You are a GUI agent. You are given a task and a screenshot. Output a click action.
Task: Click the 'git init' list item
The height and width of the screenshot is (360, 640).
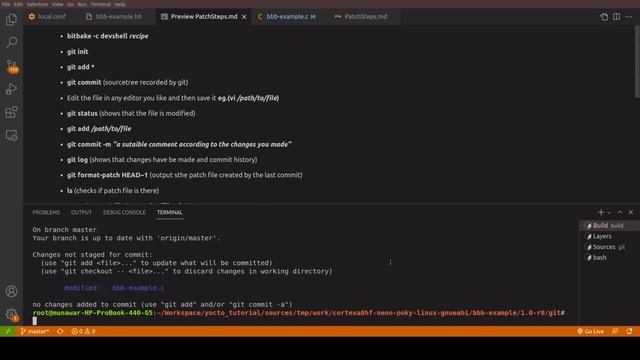point(78,51)
